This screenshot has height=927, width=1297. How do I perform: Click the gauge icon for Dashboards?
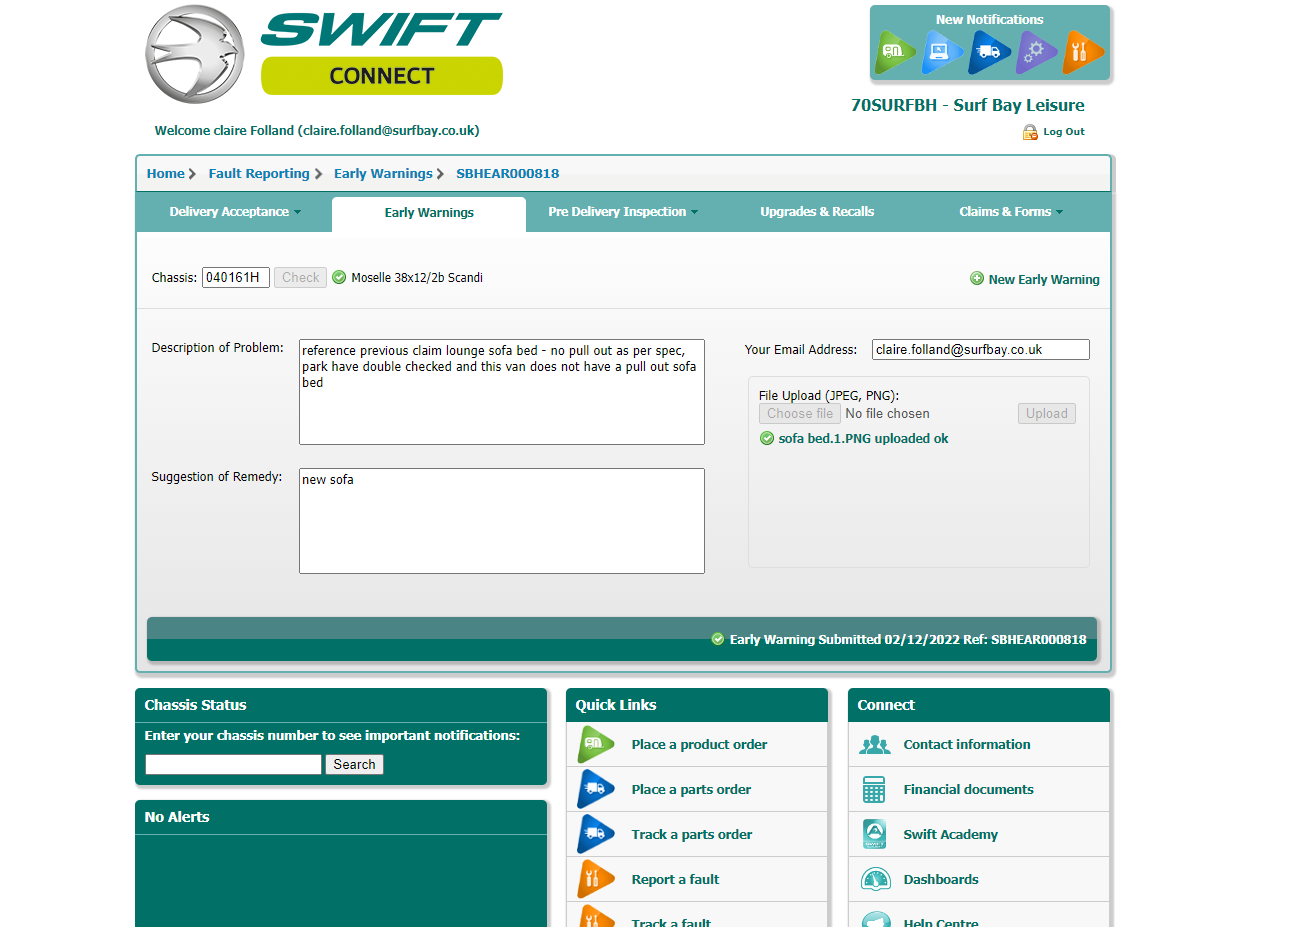click(x=876, y=879)
